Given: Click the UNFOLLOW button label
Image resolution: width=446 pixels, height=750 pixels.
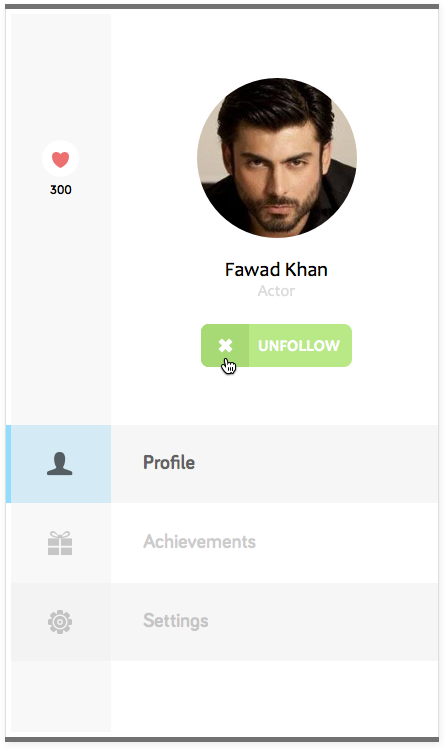Looking at the screenshot, I should pos(299,346).
